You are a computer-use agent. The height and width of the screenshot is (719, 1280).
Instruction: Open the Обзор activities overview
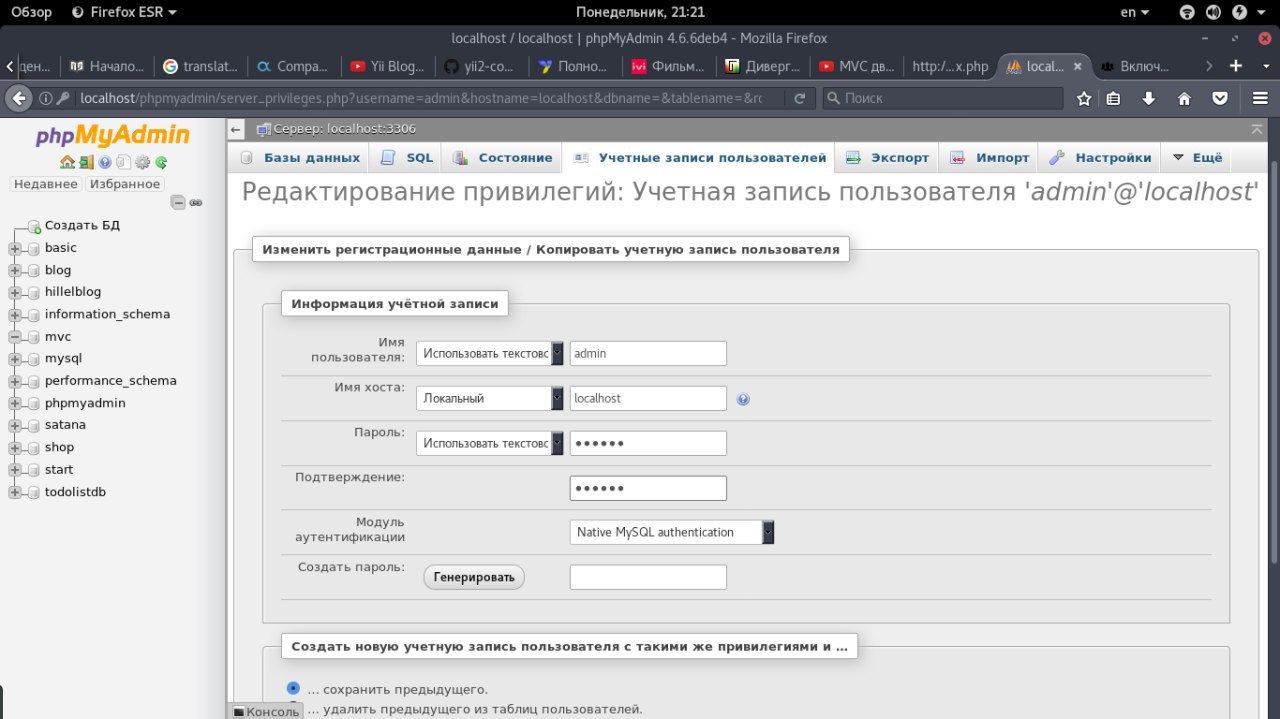31,12
